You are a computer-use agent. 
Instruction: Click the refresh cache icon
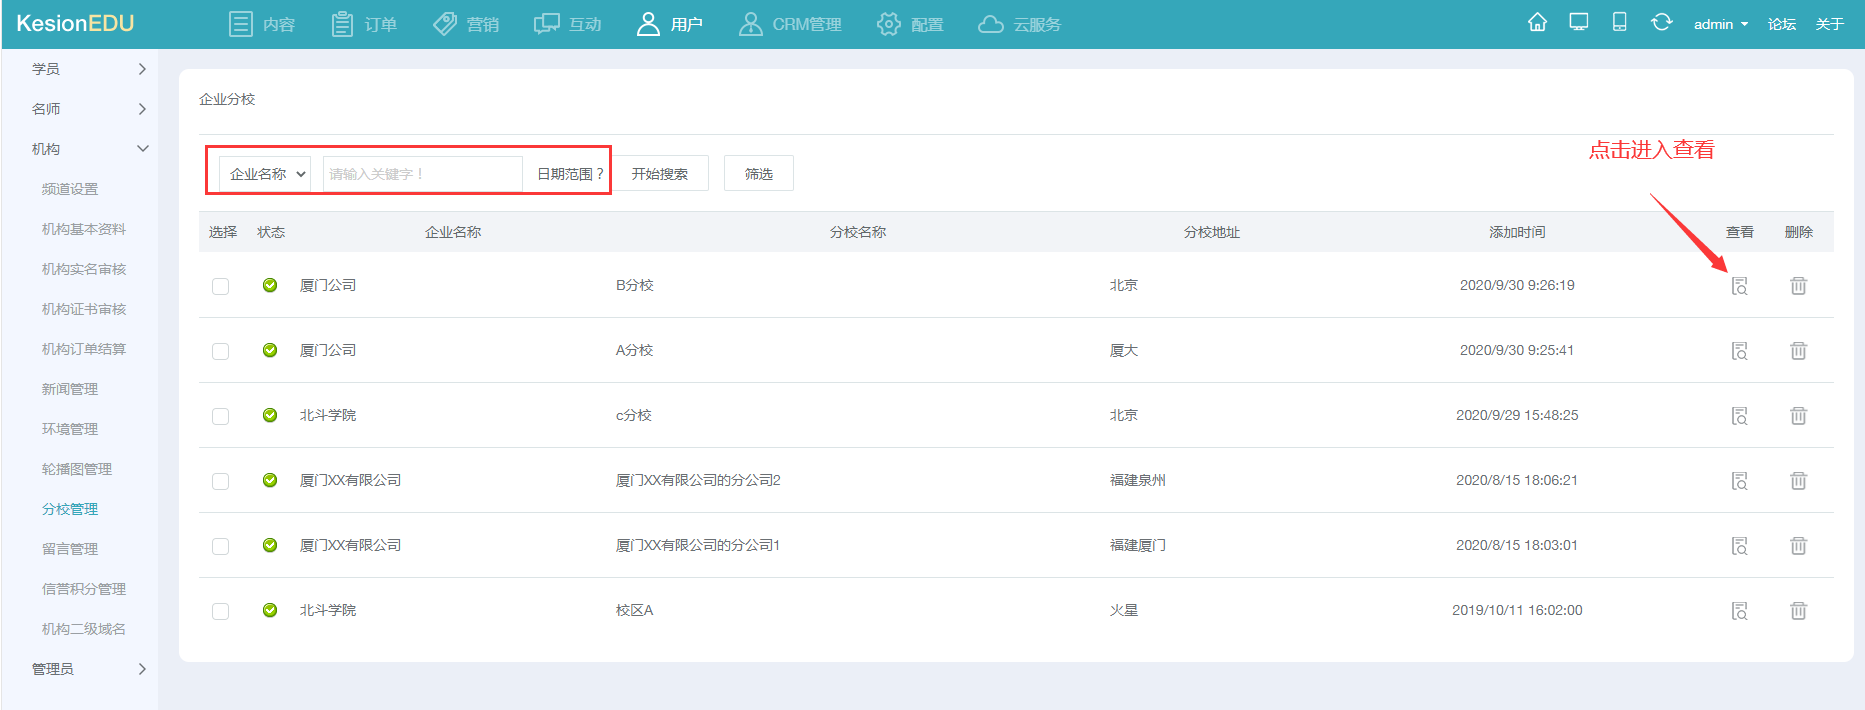click(x=1661, y=23)
